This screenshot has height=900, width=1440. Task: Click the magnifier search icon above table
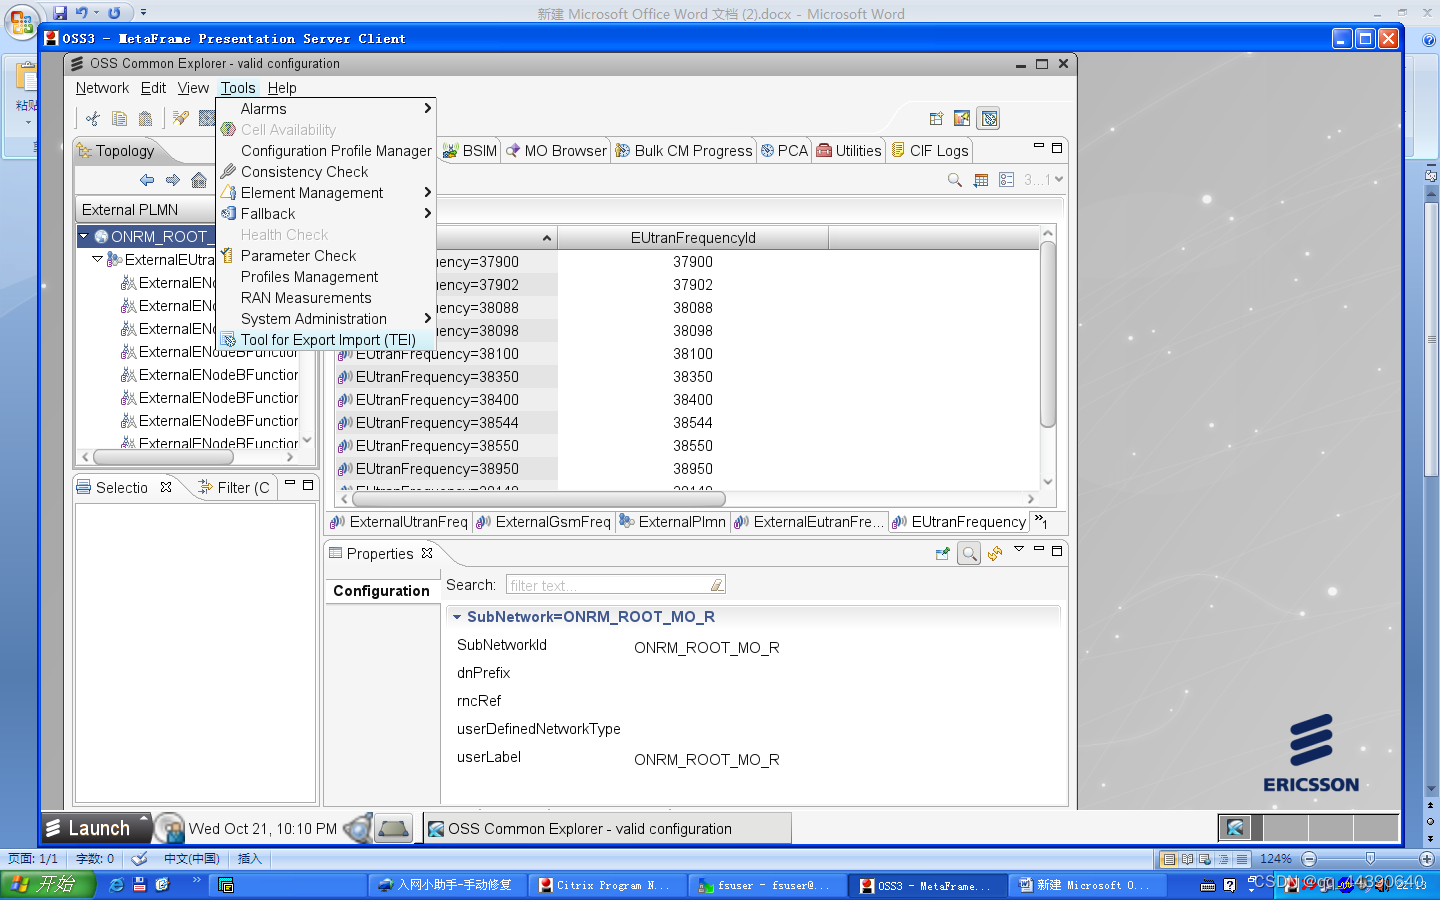(955, 180)
